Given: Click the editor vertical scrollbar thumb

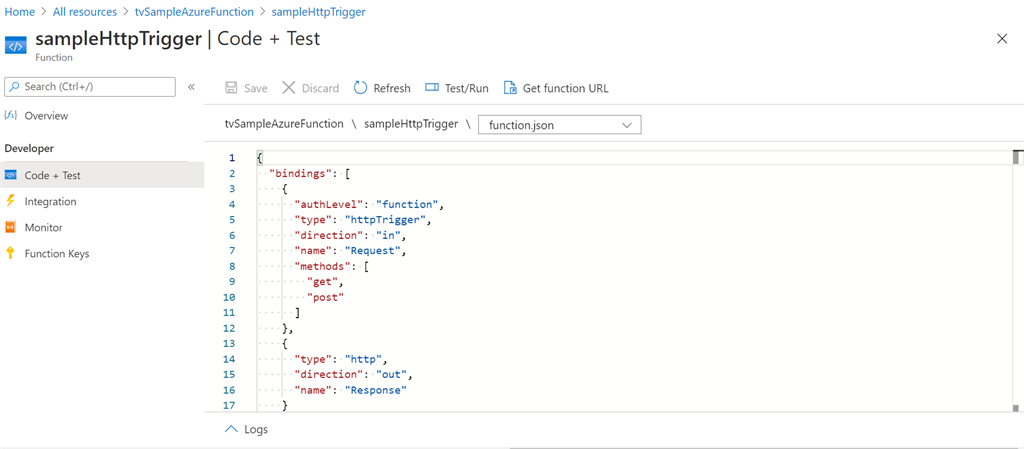Looking at the screenshot, I should pos(1016,157).
